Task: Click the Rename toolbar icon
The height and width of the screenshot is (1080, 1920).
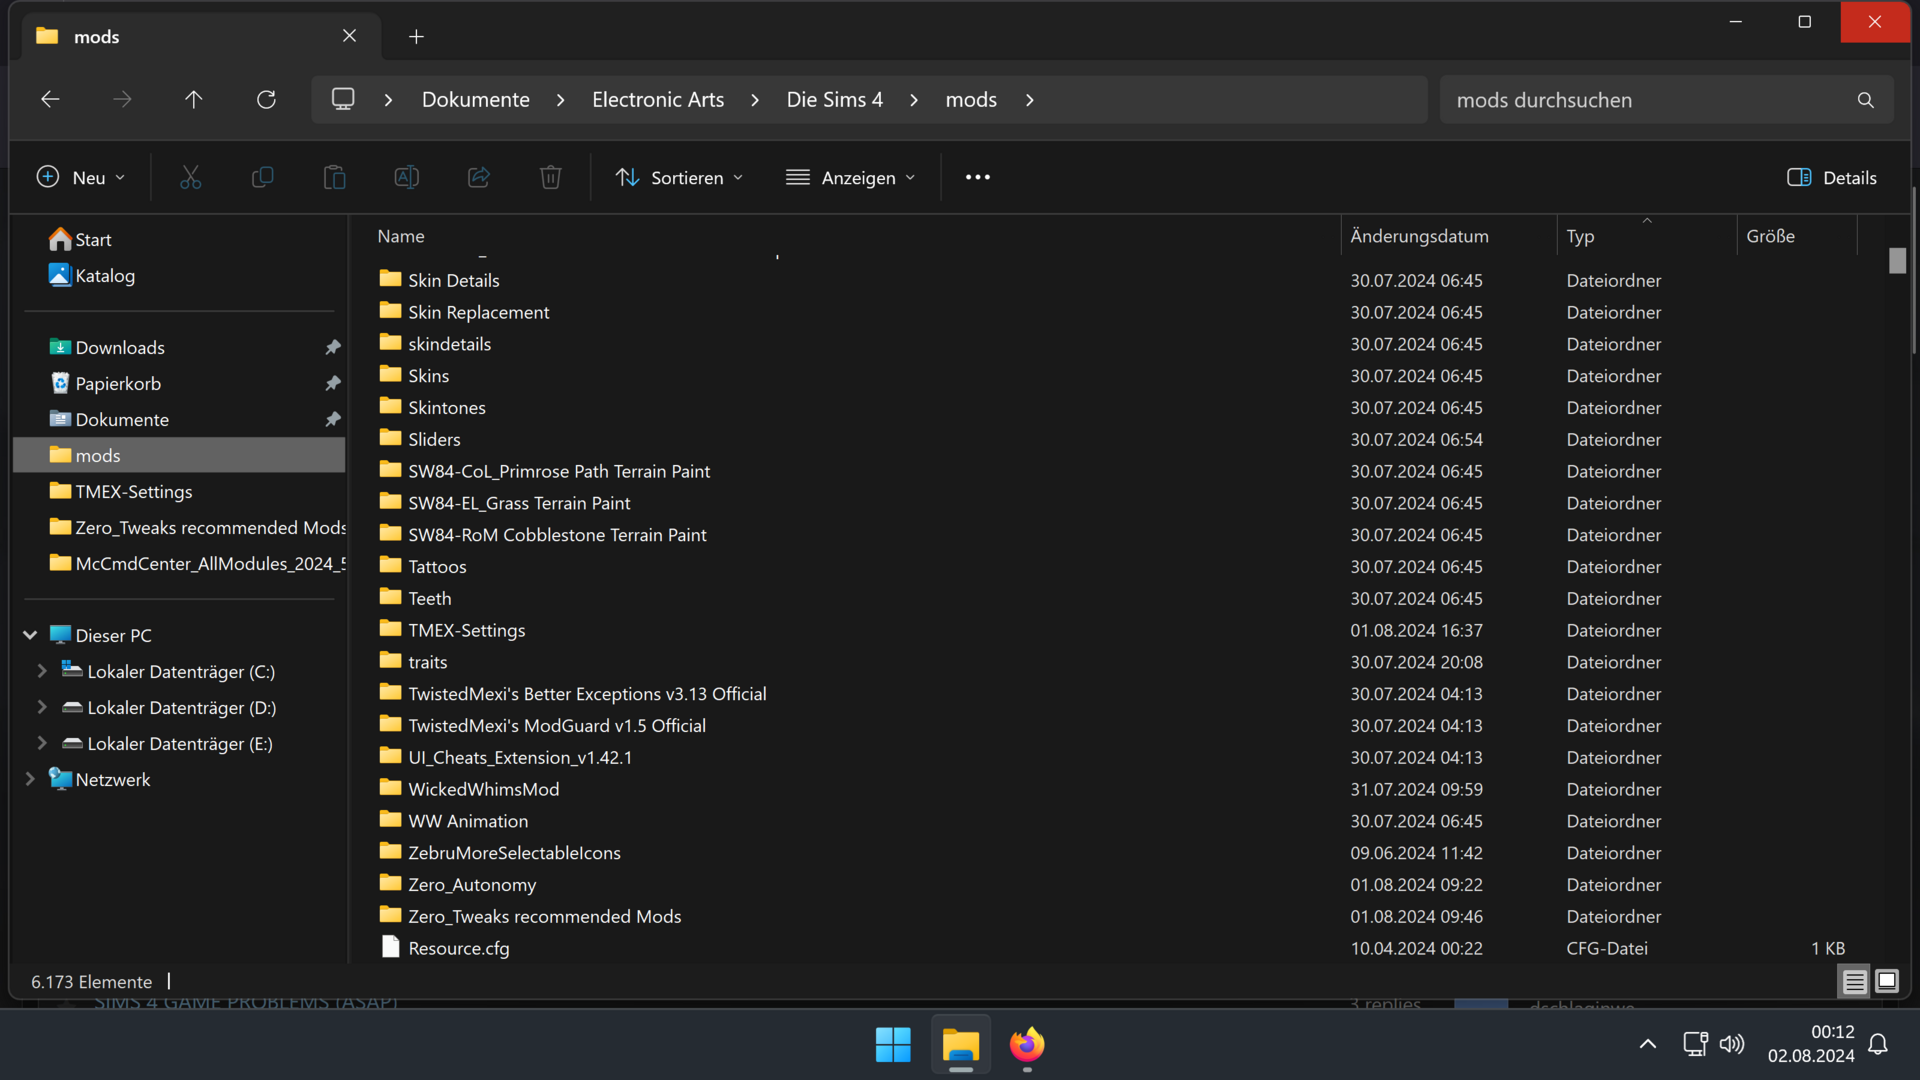Action: click(x=406, y=178)
